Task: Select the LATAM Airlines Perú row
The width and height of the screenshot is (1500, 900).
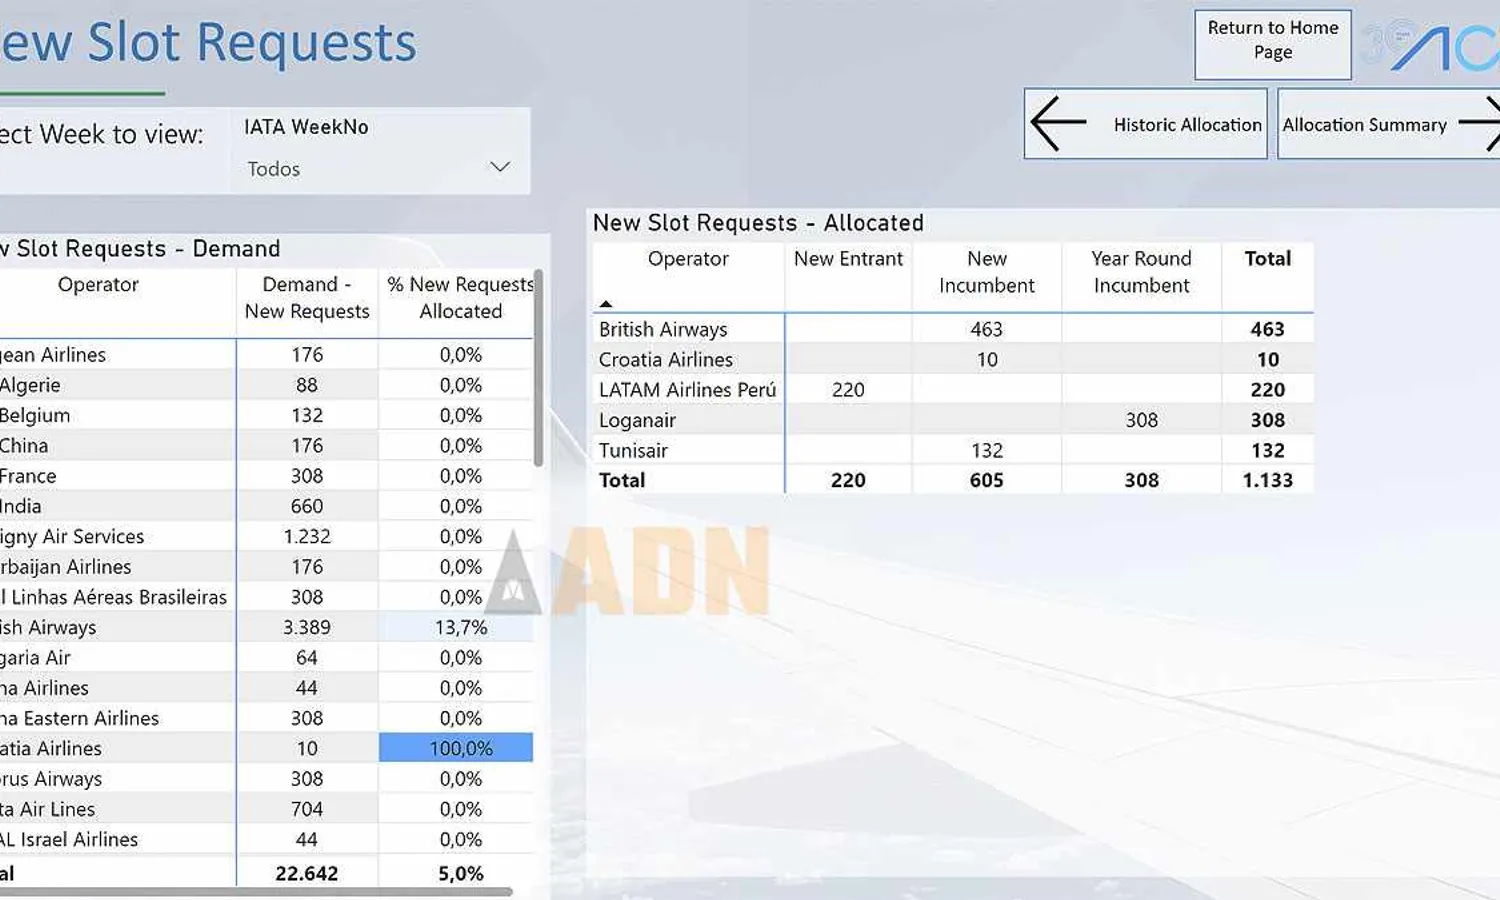Action: coord(687,390)
